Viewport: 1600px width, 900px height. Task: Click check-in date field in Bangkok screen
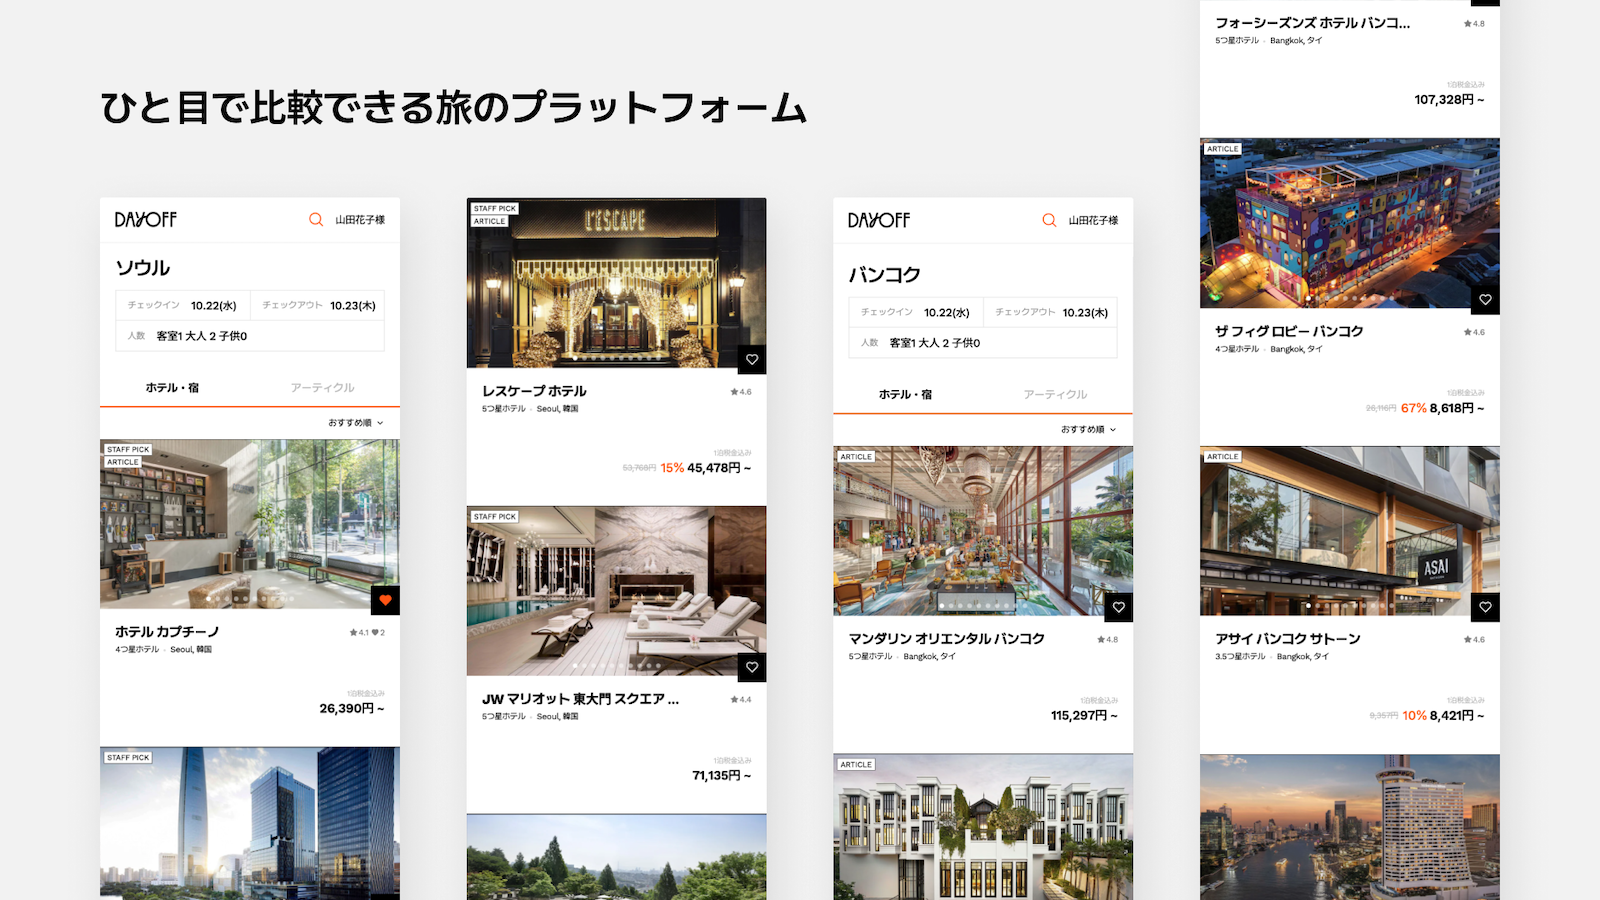point(916,313)
